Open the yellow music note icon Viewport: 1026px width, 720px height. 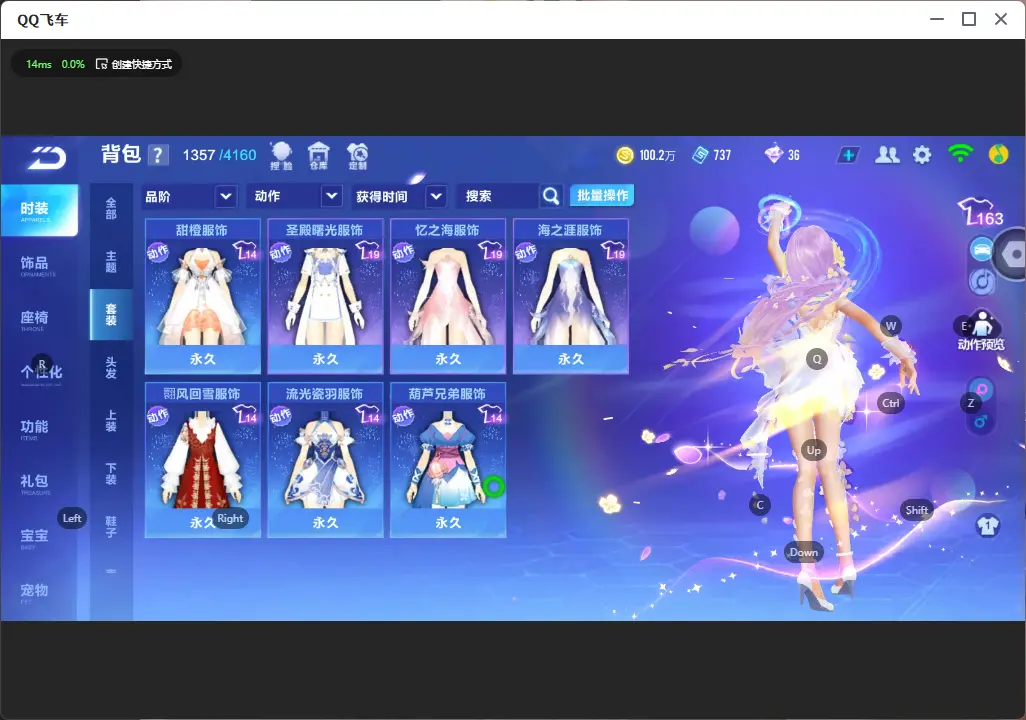coord(998,154)
